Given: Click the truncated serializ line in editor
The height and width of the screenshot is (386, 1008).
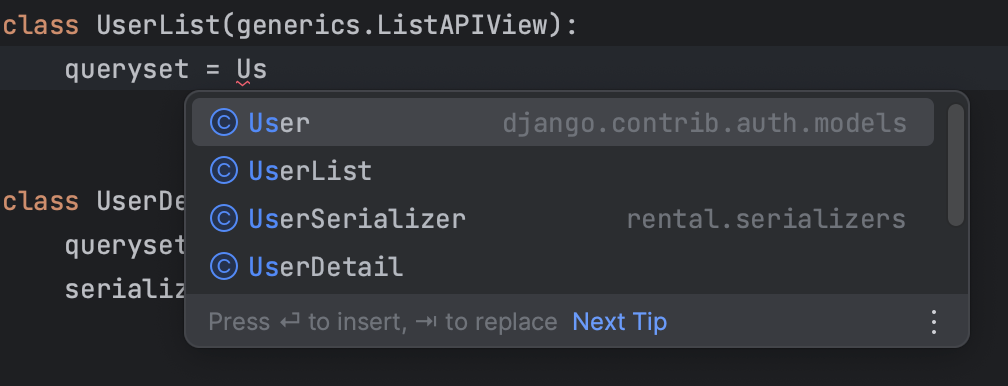Looking at the screenshot, I should coord(125,290).
